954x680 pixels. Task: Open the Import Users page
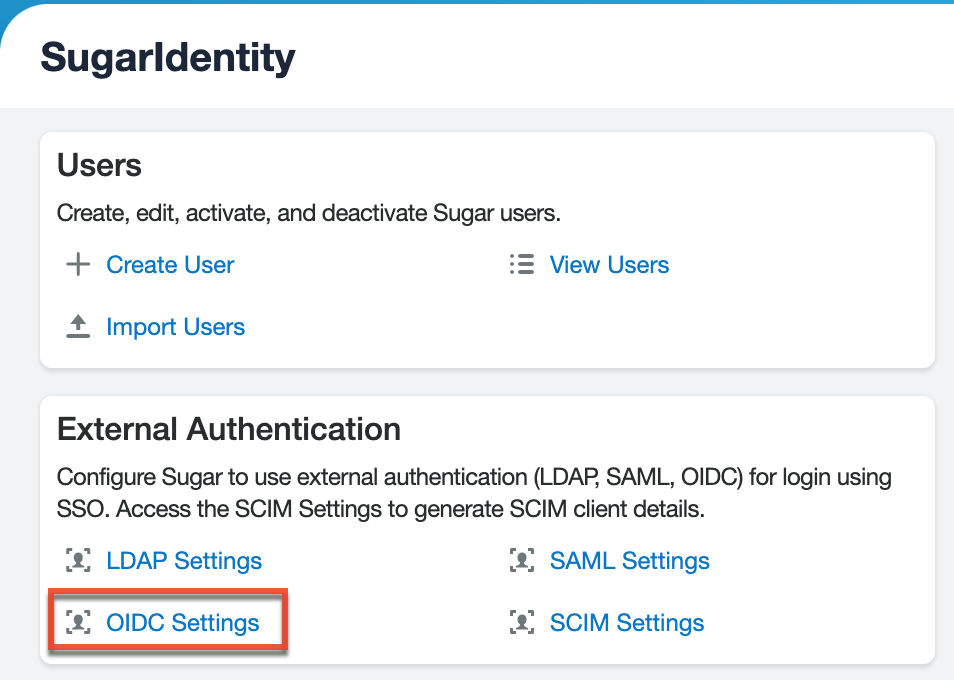coord(175,326)
